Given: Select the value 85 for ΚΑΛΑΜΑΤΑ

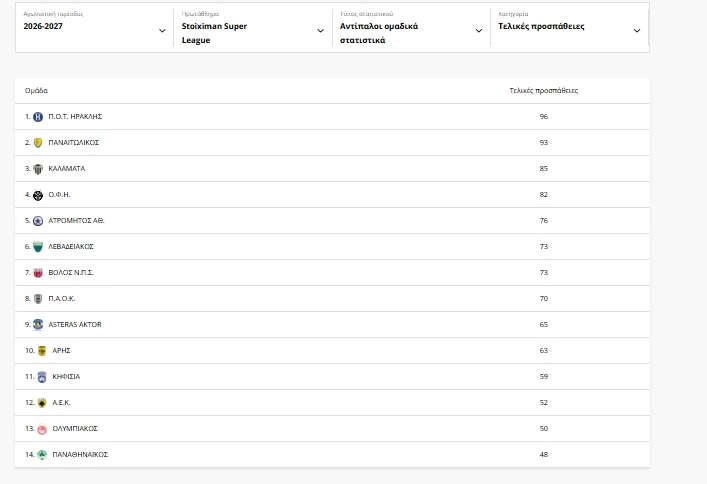Looking at the screenshot, I should coord(544,169).
